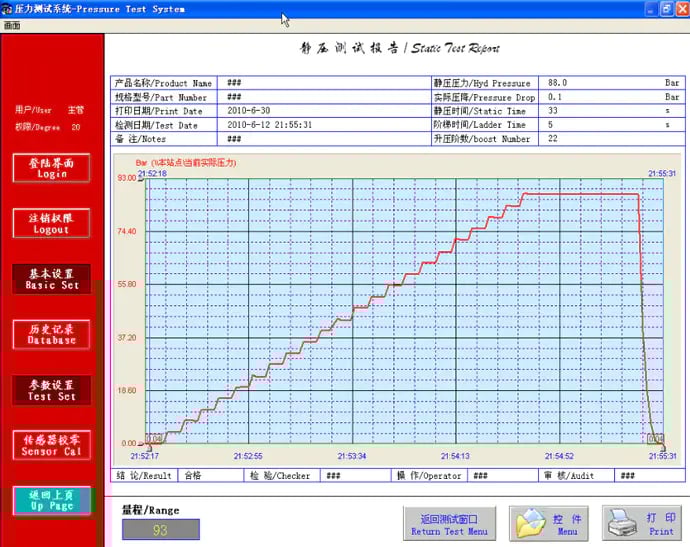The height and width of the screenshot is (547, 690).
Task: Click the Logout button
Action: [51, 224]
